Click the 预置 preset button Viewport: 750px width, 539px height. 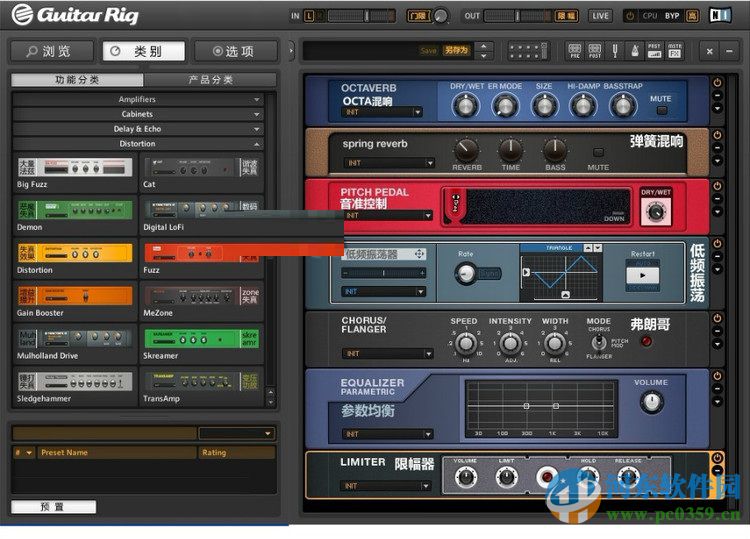pyautogui.click(x=54, y=507)
